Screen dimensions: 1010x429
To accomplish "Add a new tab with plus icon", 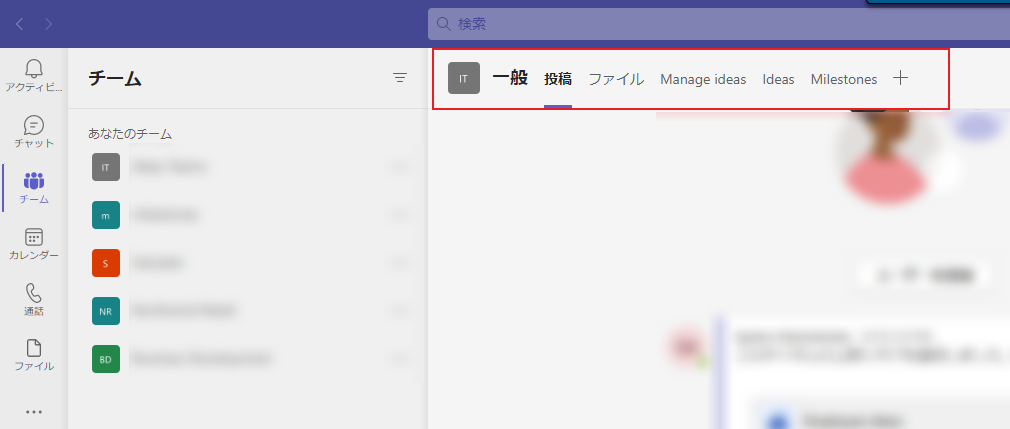I will point(900,79).
